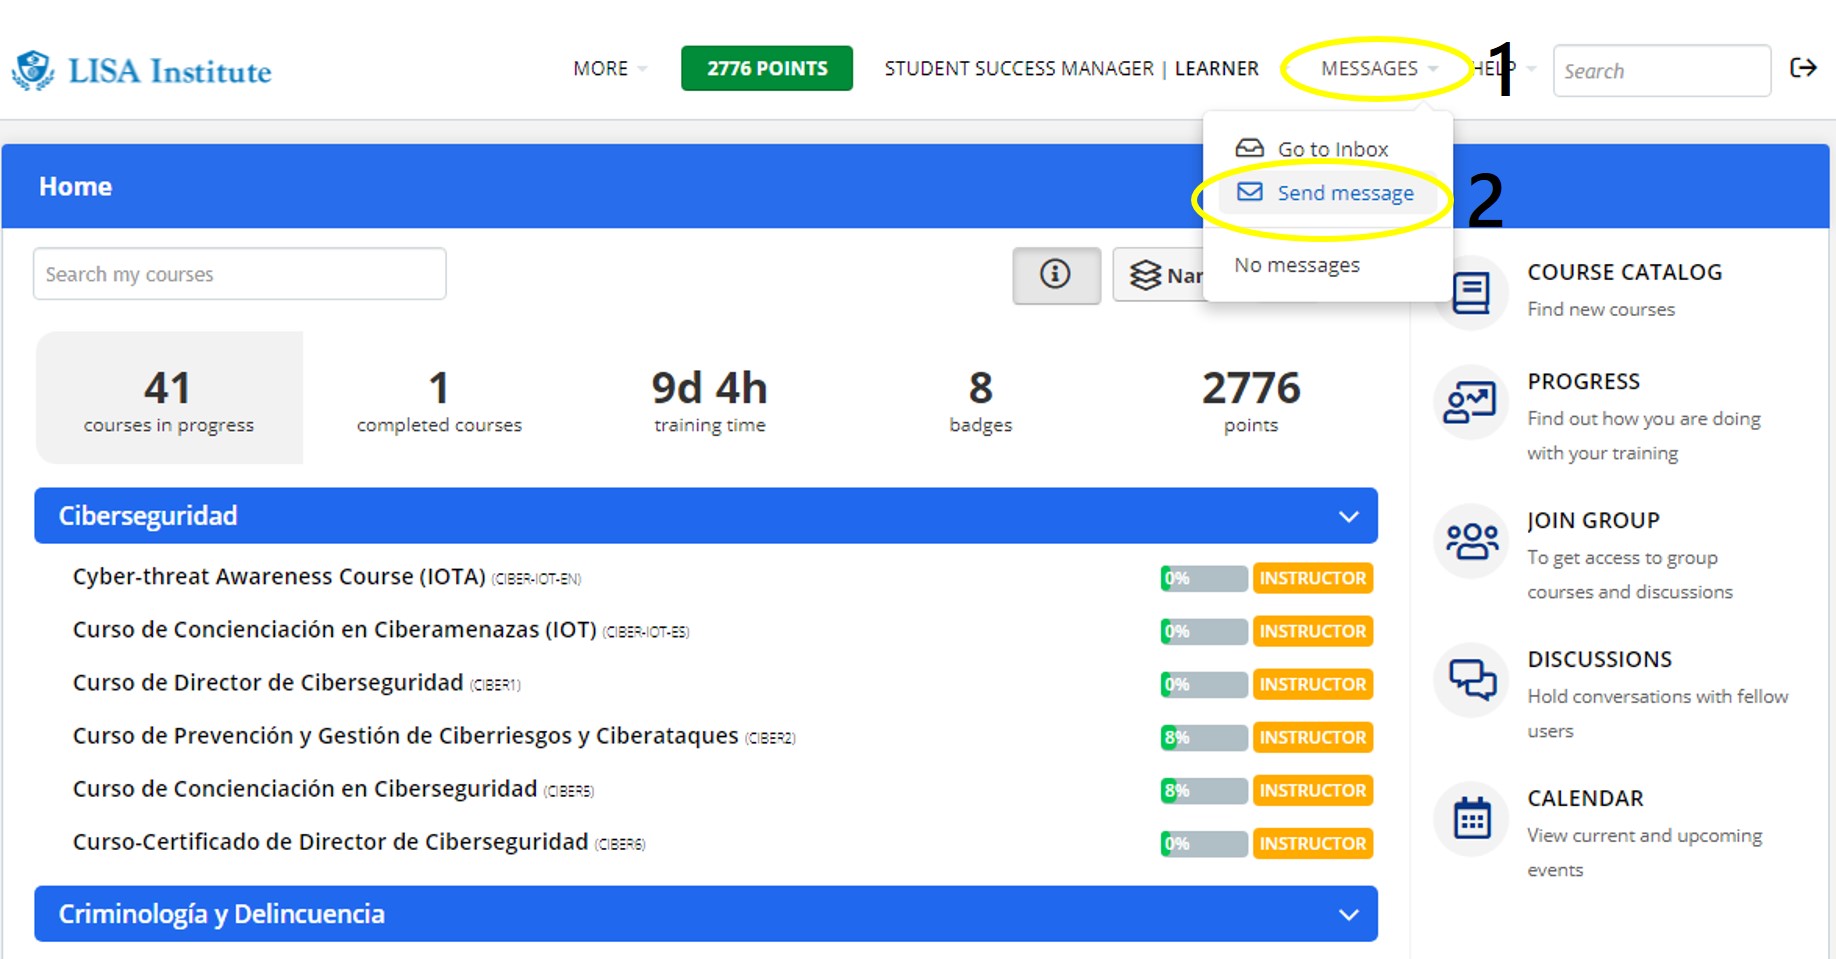The image size is (1836, 959).
Task: Choose Send message from the menu
Action: pyautogui.click(x=1344, y=193)
